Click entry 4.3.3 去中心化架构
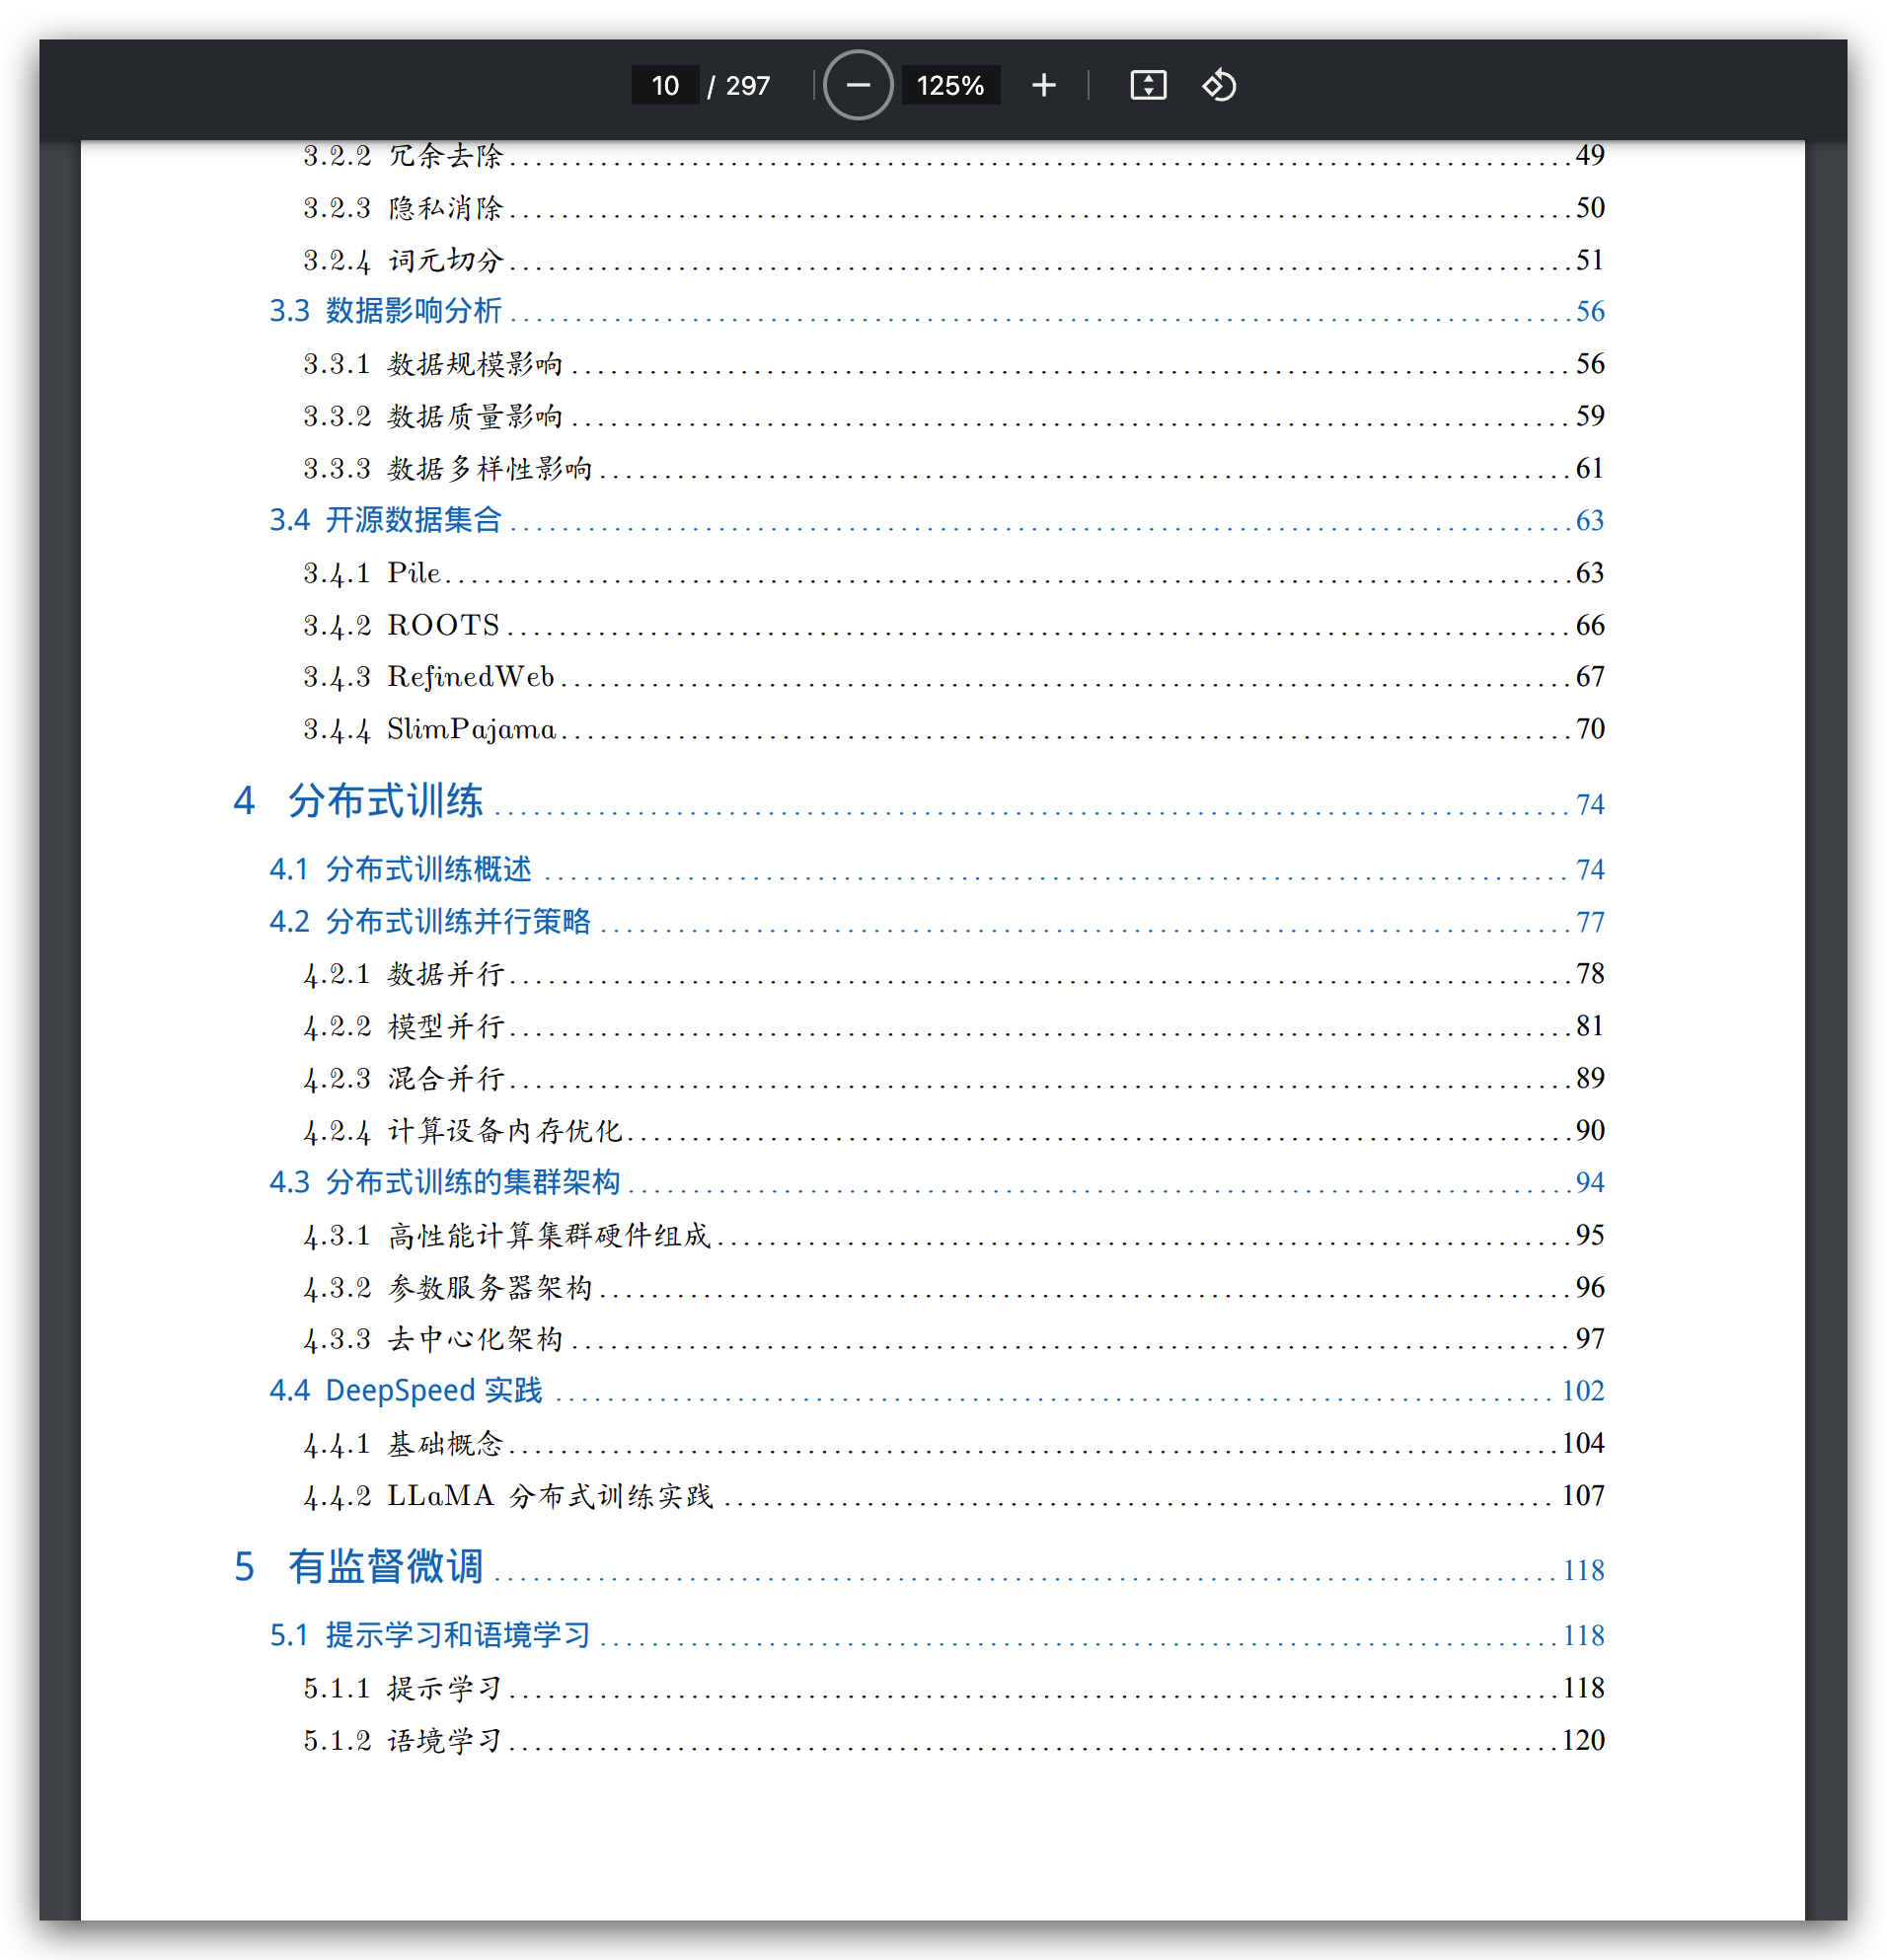 (433, 1339)
